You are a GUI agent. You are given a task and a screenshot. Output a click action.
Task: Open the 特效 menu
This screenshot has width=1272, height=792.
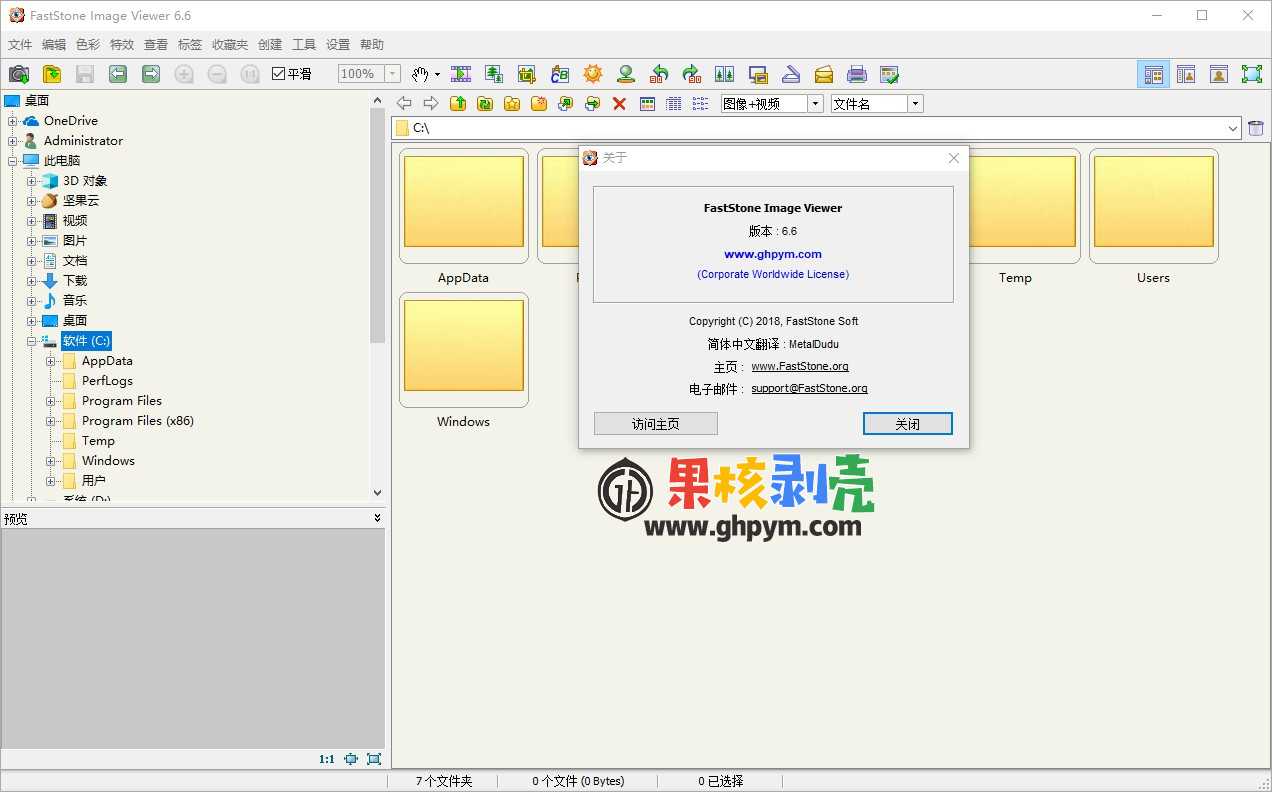click(122, 45)
